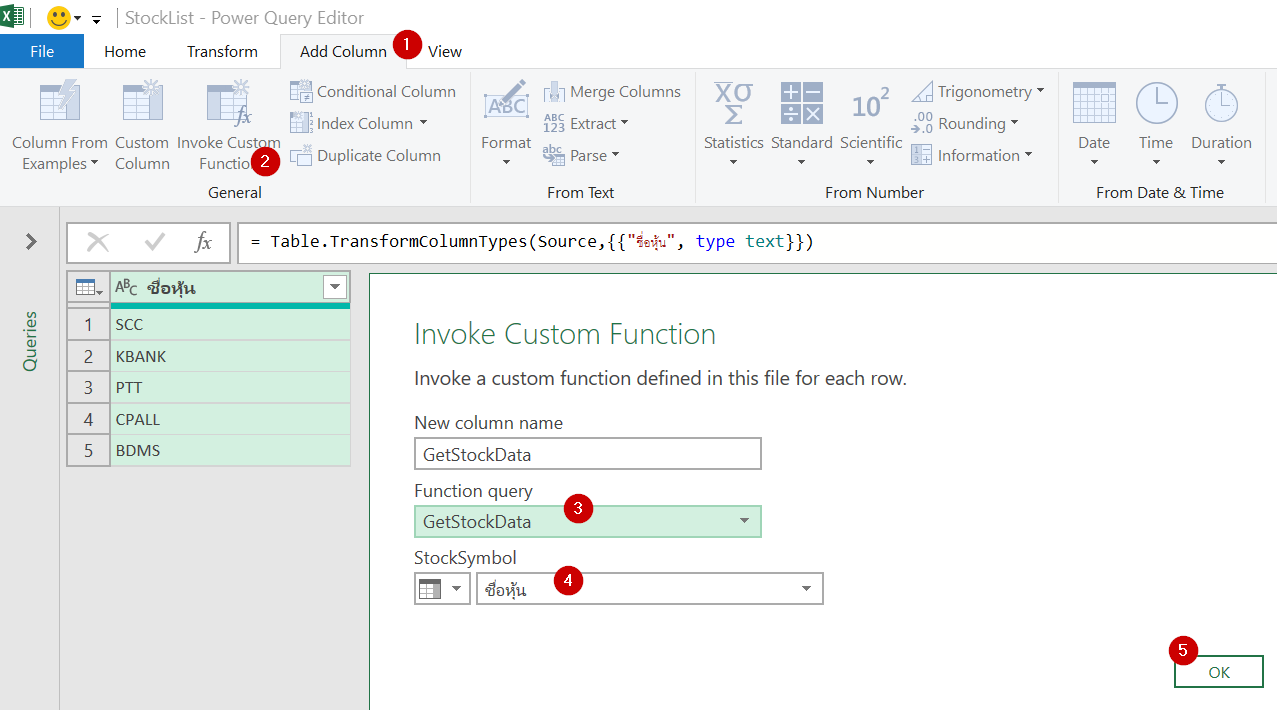Screen dimensions: 1277x710
Task: Open Column From Examples
Action: pyautogui.click(x=58, y=125)
